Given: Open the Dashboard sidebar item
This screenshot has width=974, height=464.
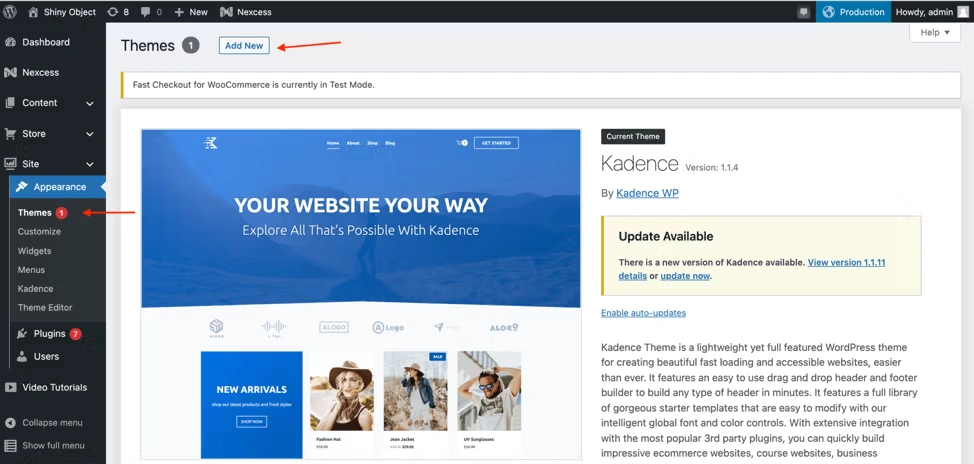Looking at the screenshot, I should (x=45, y=42).
